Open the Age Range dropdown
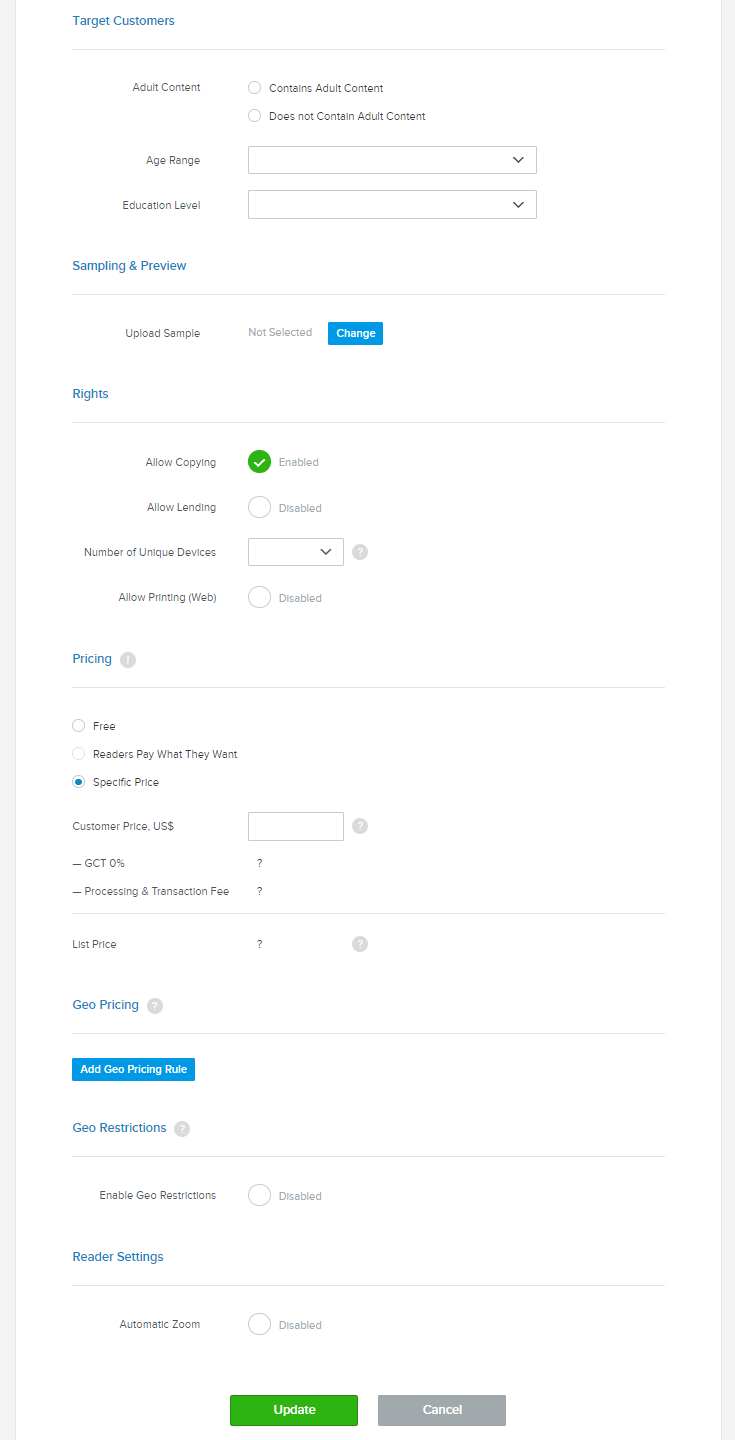The height and width of the screenshot is (1440, 735). coord(392,160)
